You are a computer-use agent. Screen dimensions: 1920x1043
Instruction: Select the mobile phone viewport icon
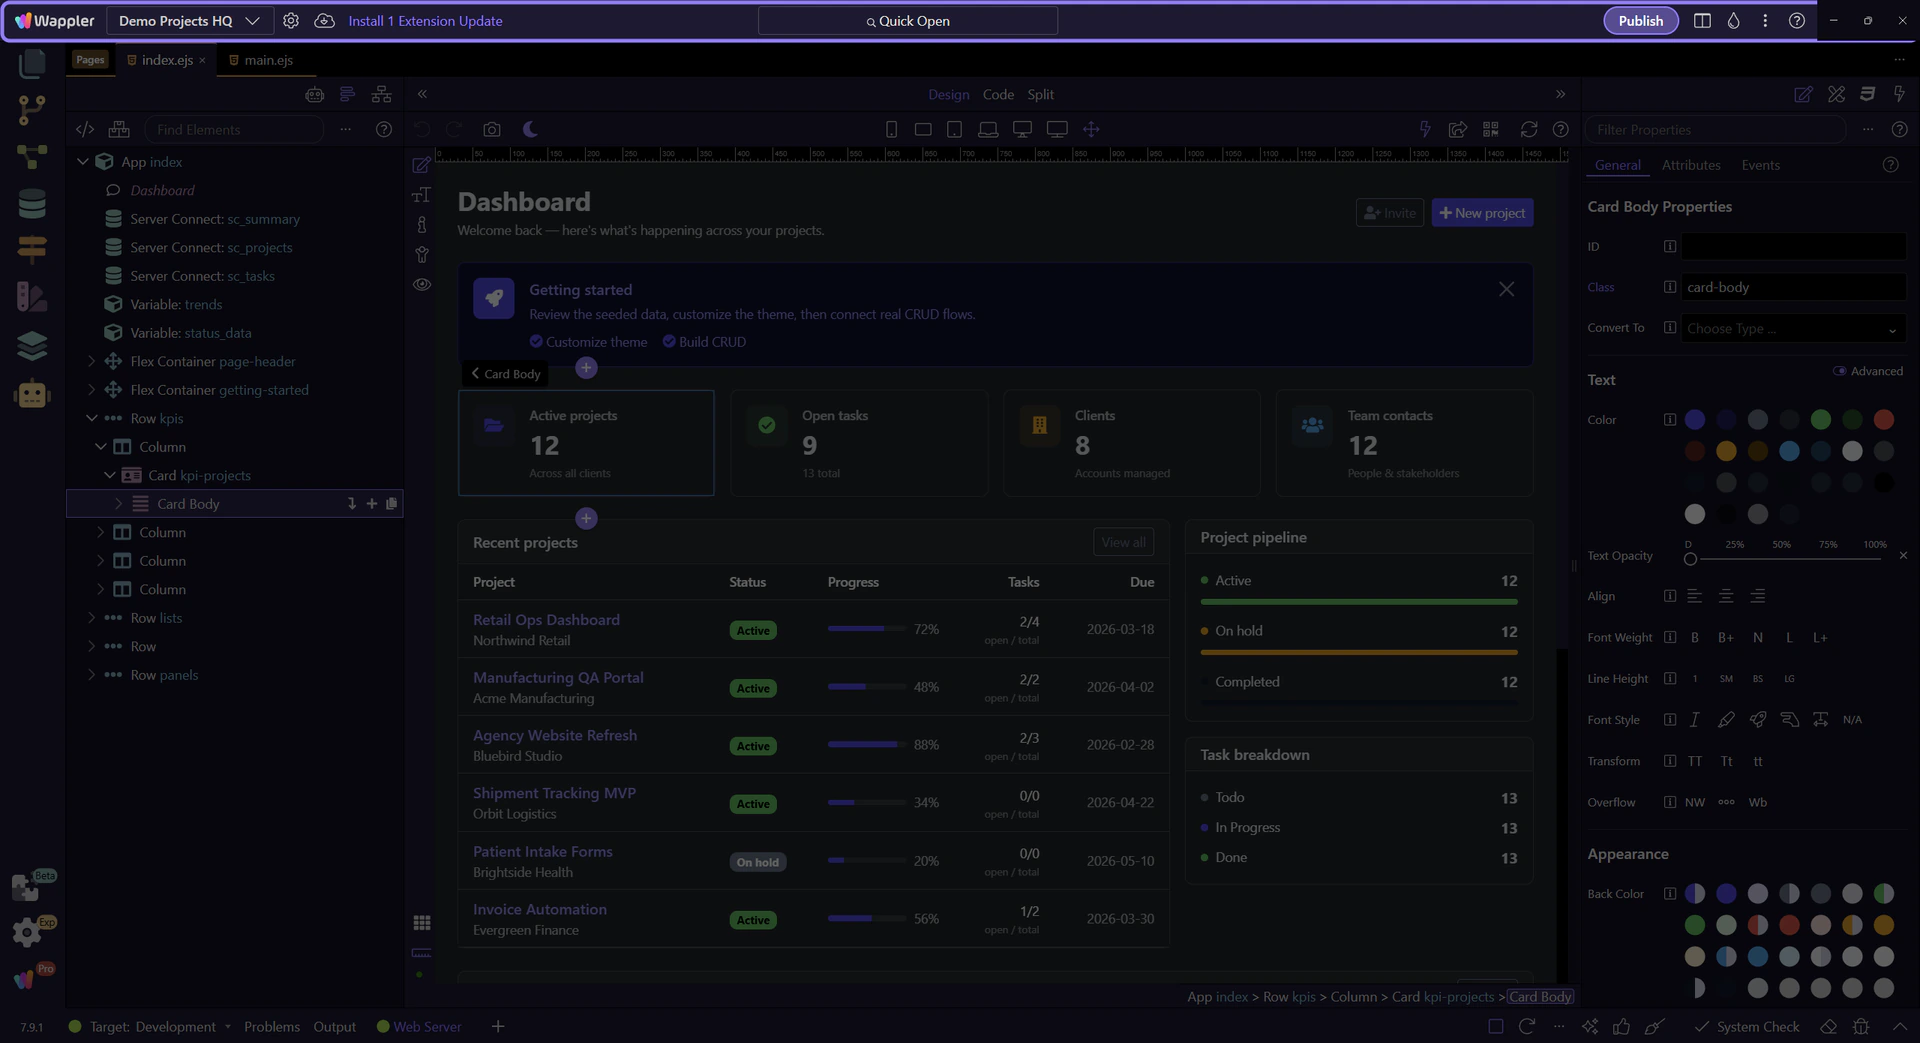pos(891,129)
